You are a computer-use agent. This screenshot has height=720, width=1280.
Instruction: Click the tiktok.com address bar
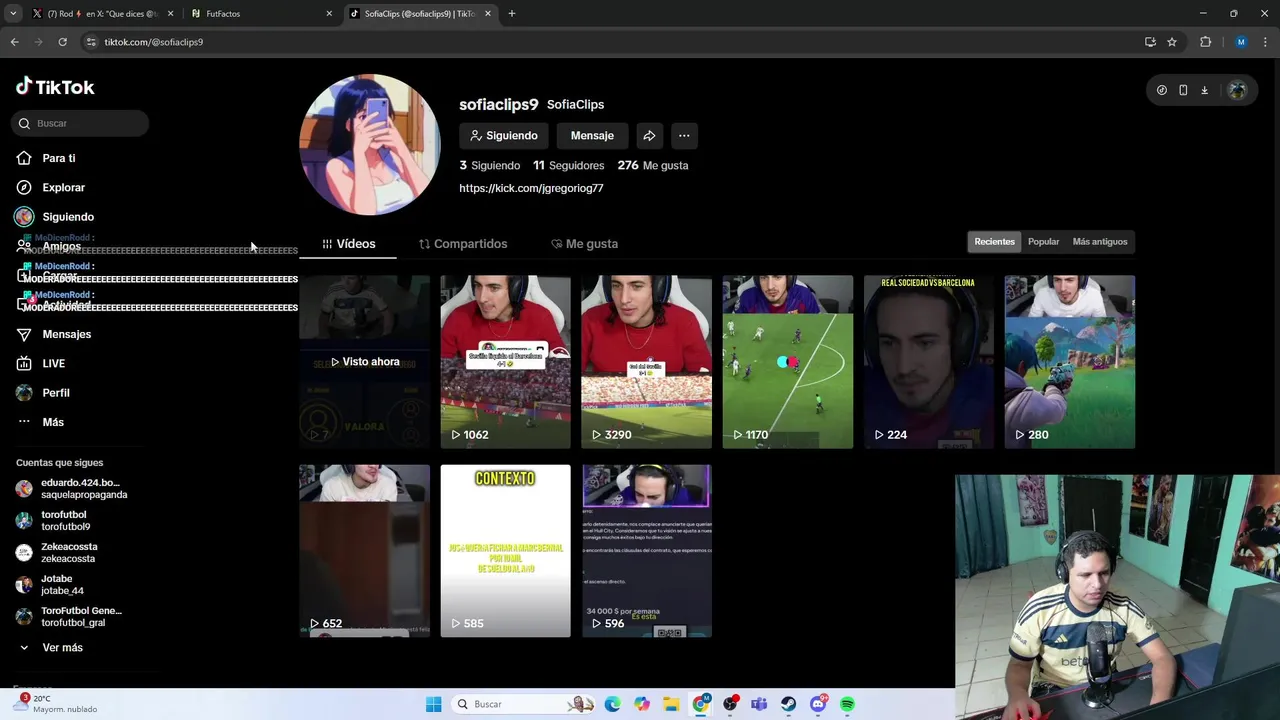[610, 42]
